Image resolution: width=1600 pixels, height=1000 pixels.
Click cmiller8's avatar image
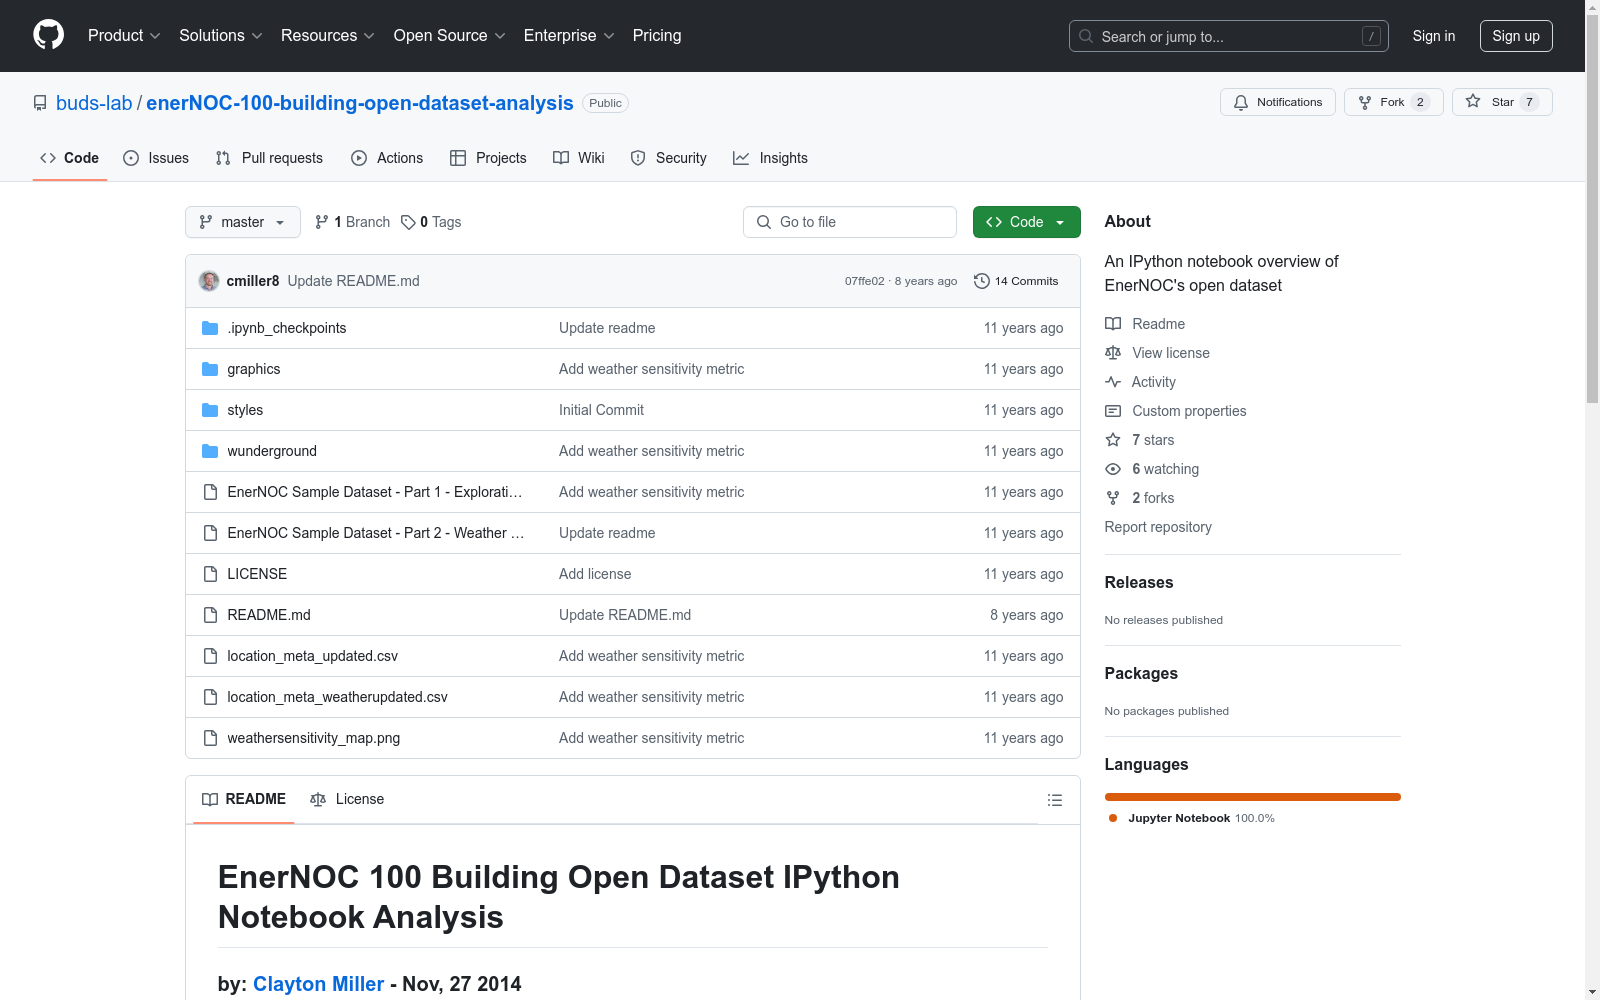(209, 281)
